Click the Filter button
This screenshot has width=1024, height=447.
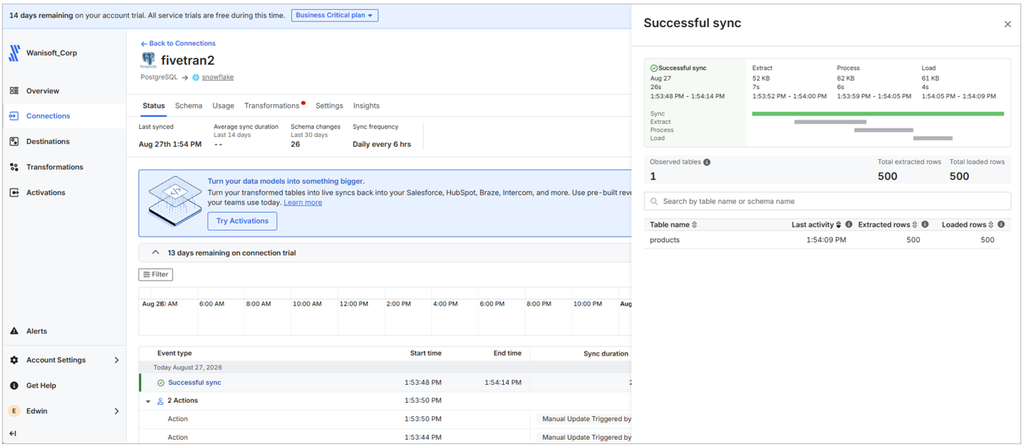(x=155, y=274)
